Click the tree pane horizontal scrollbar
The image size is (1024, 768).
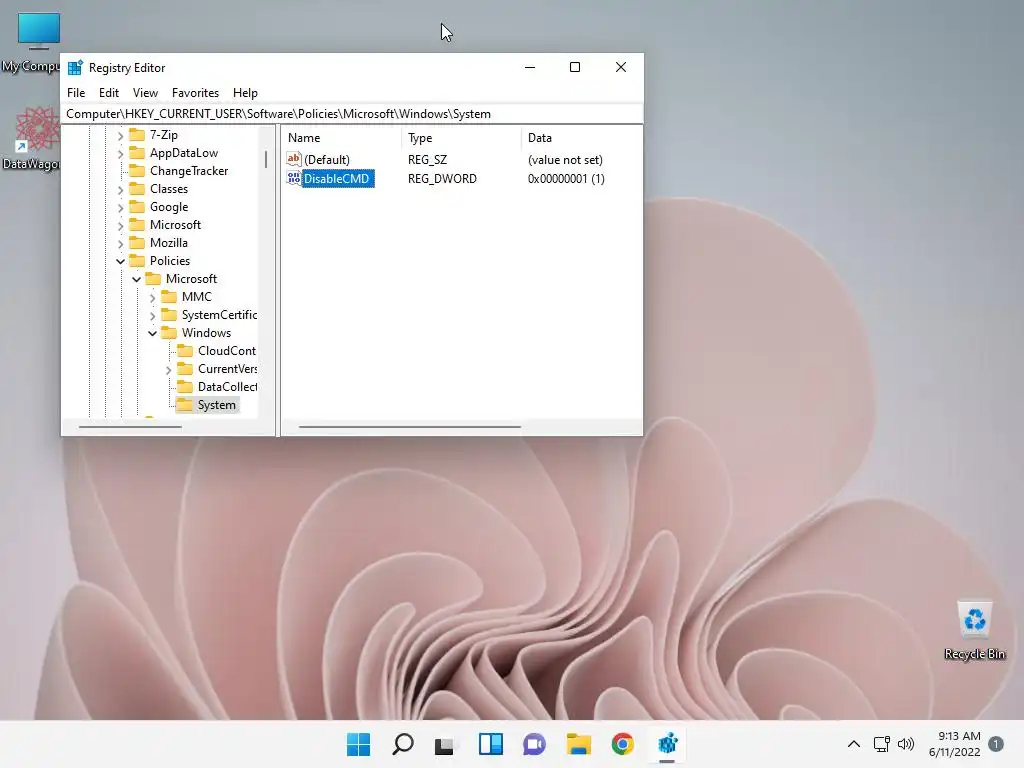130,426
